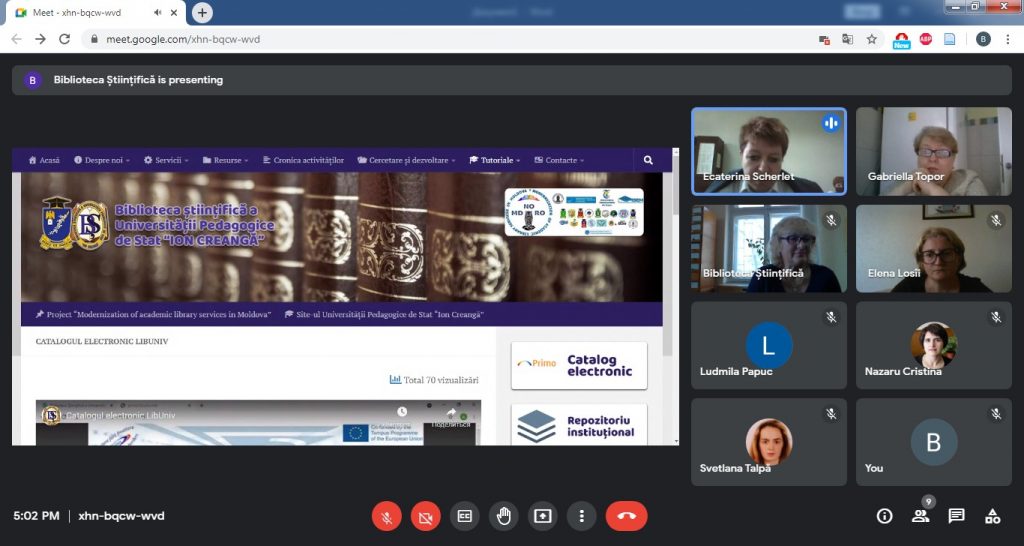1024x546 pixels.
Task: Open More options three-dot menu in Meet
Action: point(581,516)
